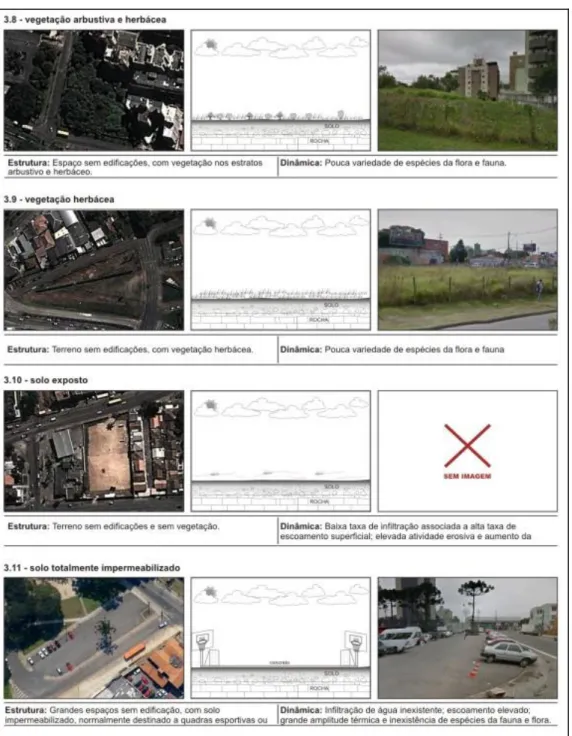Open profile diagram of section 3.8
Screen dimensions: 572x736
pos(281,90)
